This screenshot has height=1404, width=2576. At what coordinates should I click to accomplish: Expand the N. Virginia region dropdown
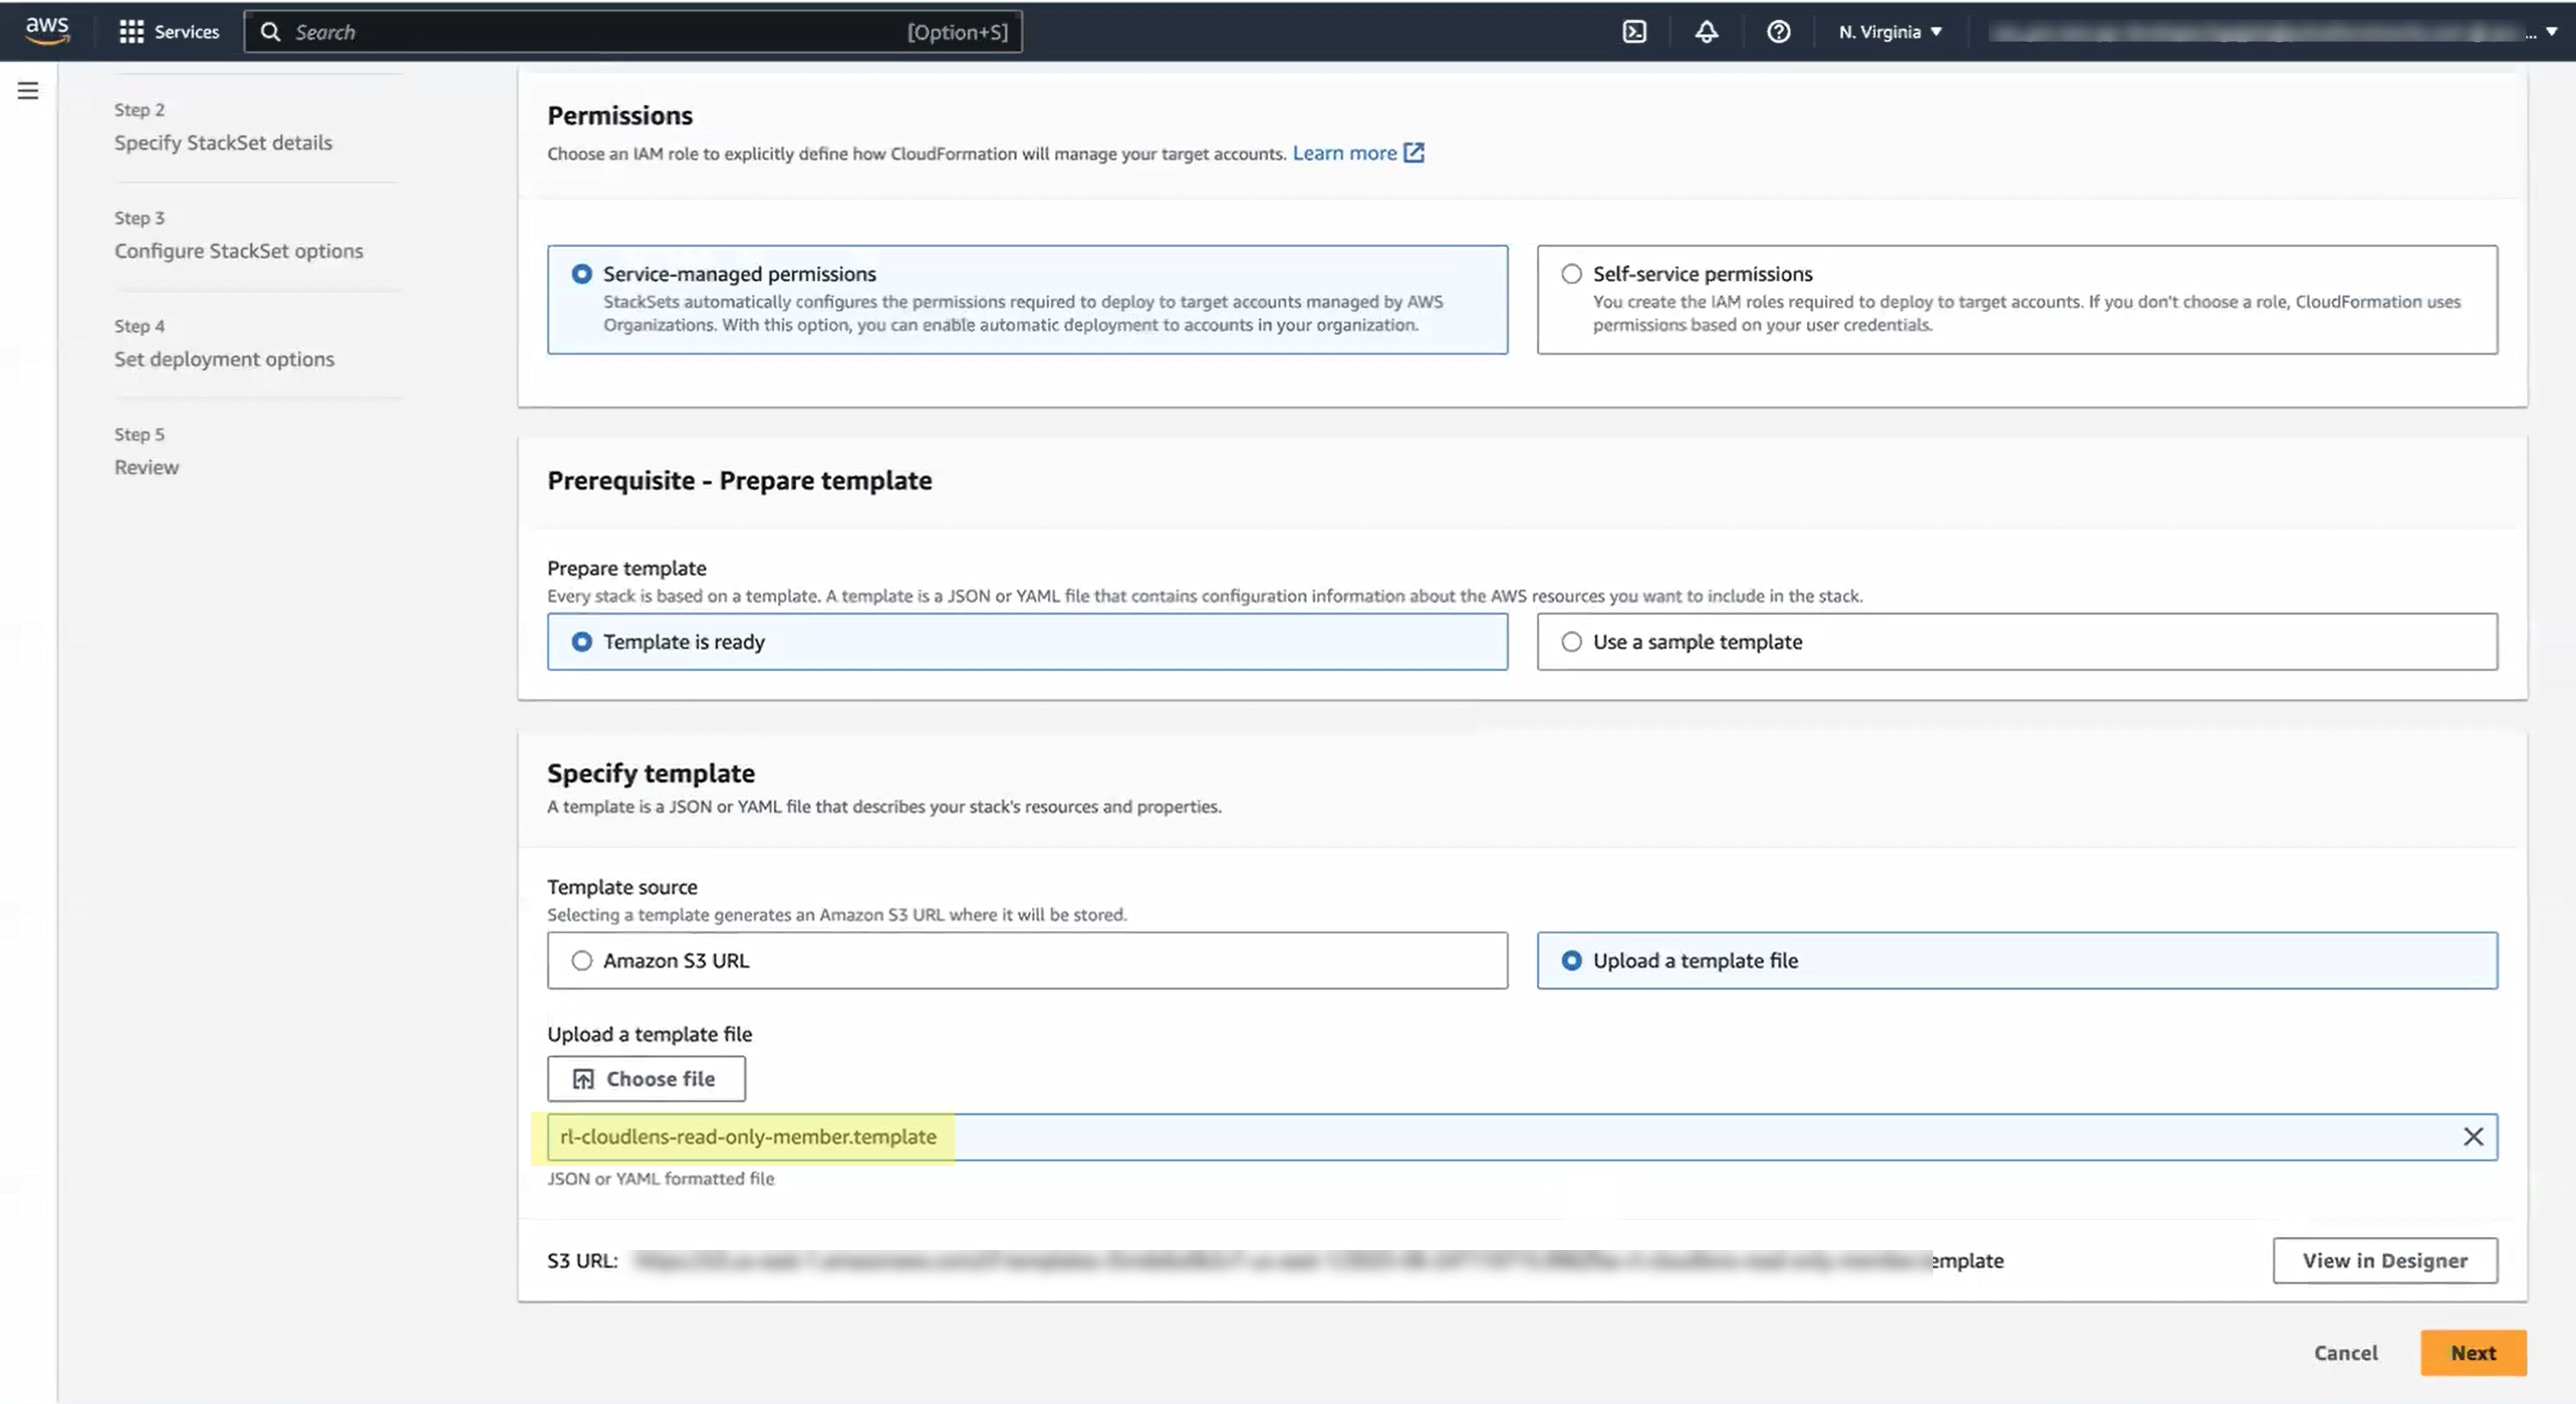[x=1890, y=32]
